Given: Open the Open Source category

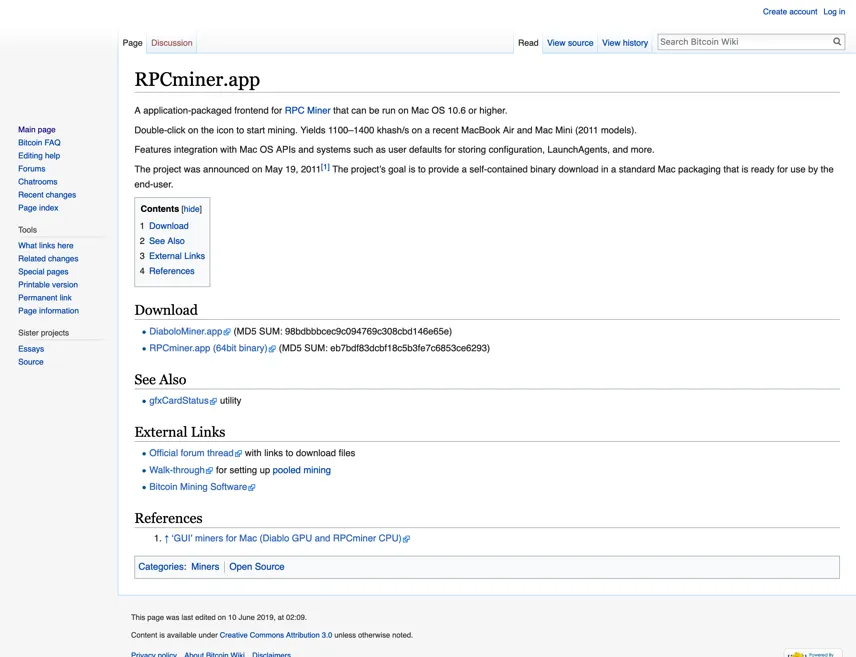Looking at the screenshot, I should click(x=257, y=567).
